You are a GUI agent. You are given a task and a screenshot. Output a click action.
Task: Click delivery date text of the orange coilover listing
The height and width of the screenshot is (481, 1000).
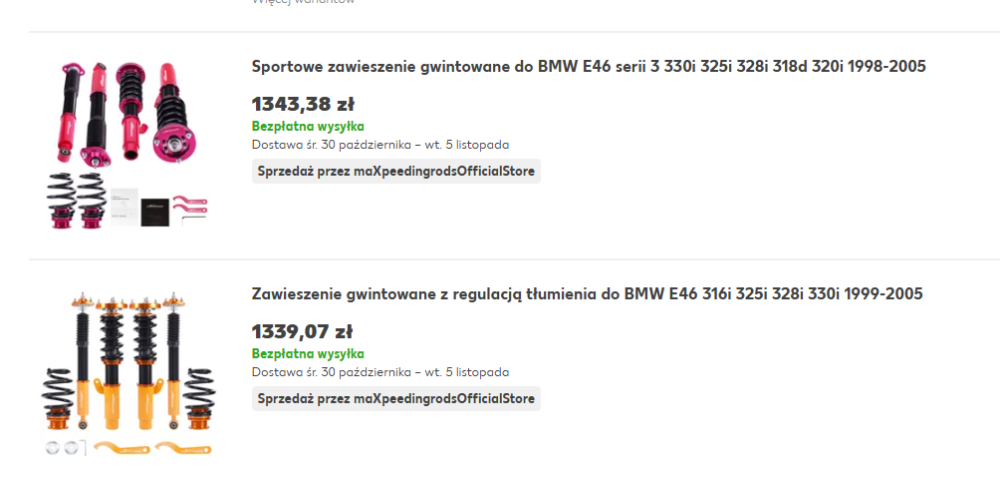[x=380, y=372]
